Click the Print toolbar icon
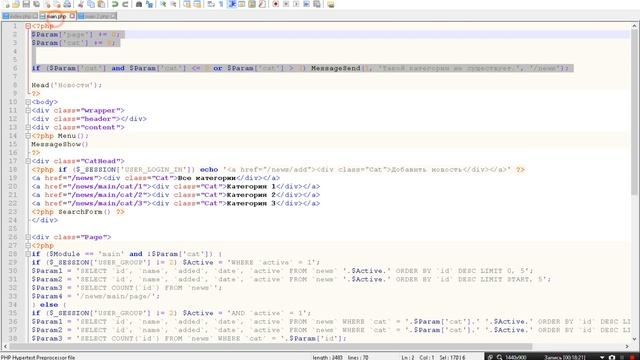The width and height of the screenshot is (640, 360). click(x=67, y=4)
